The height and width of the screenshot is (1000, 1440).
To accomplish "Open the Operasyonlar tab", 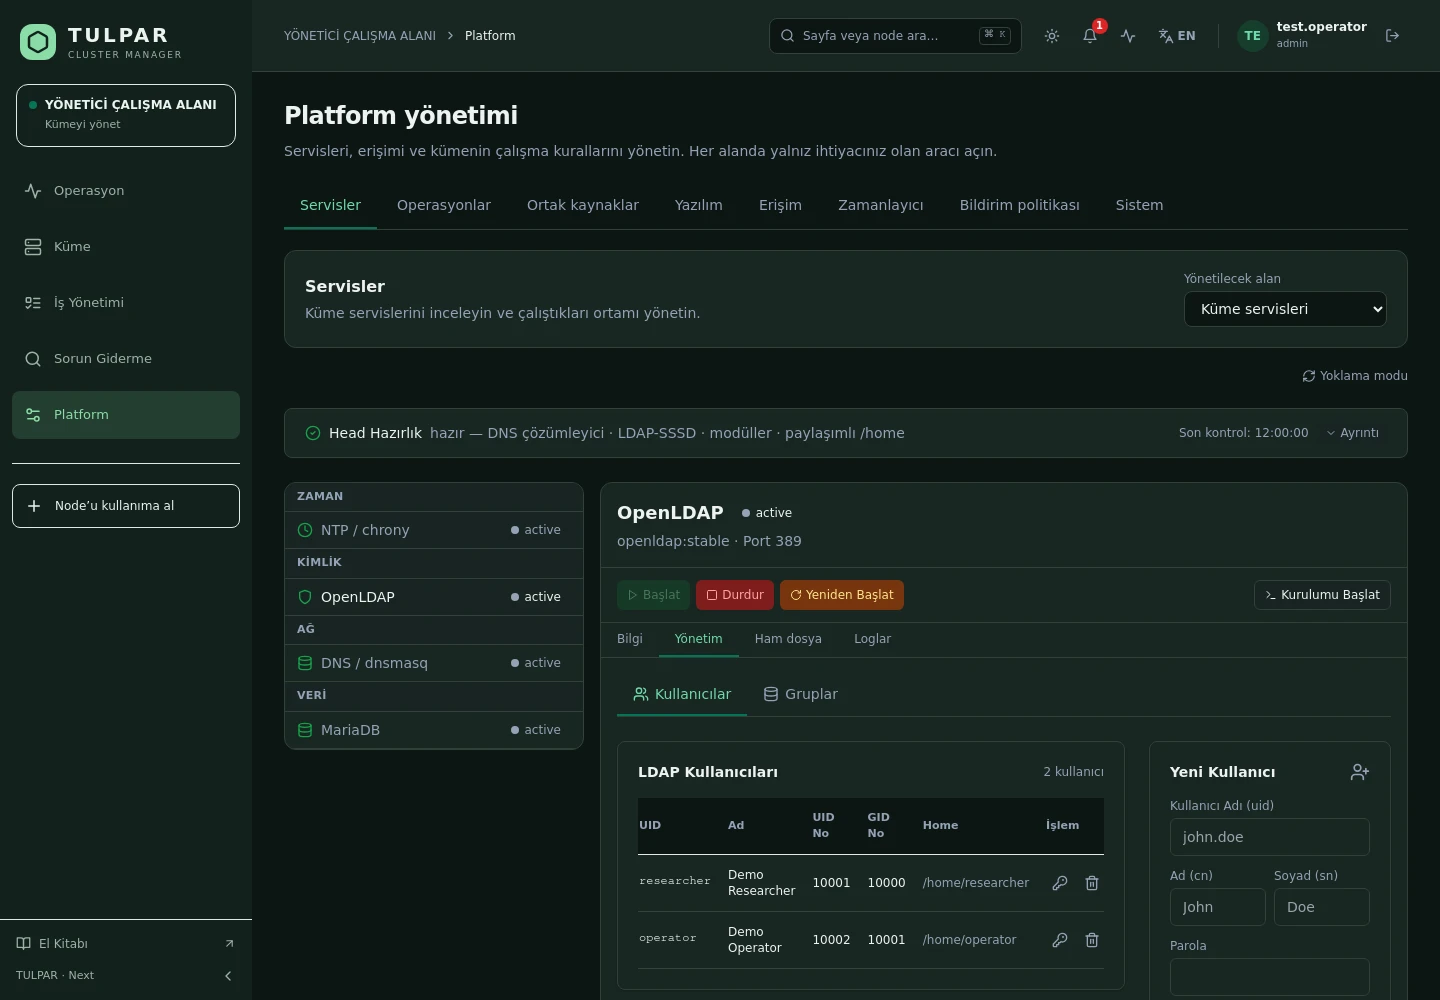I will click(x=444, y=205).
